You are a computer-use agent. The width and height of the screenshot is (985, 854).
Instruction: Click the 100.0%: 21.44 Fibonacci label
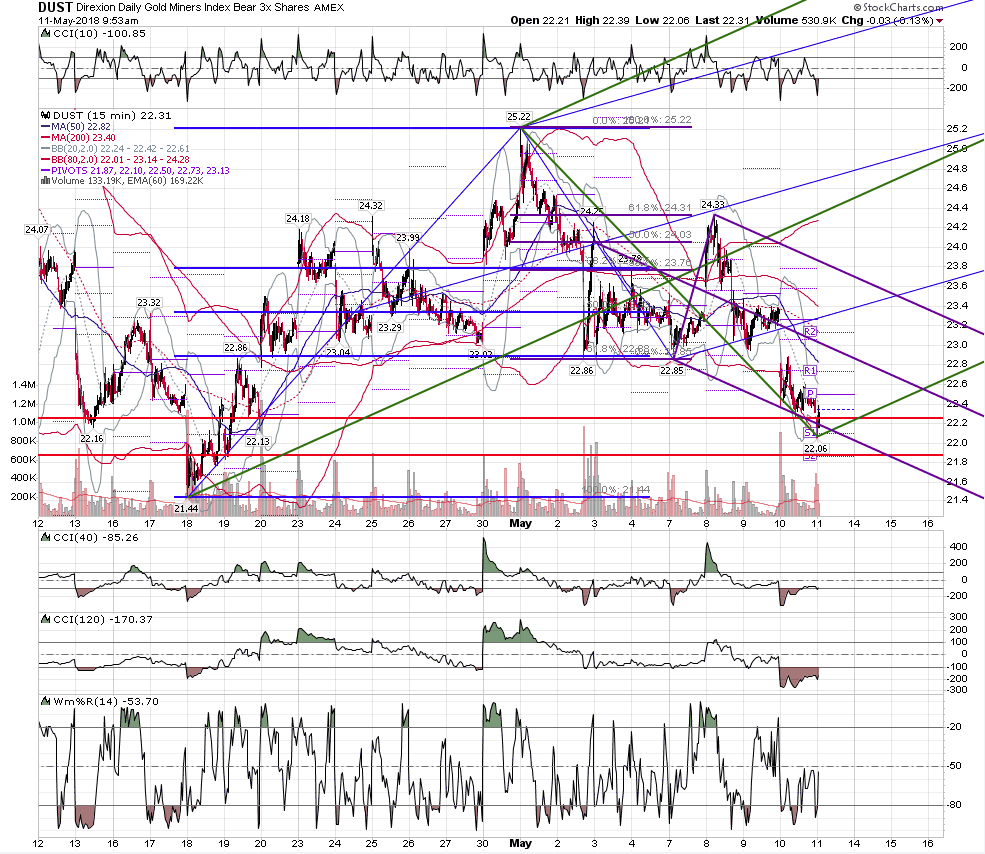(616, 489)
